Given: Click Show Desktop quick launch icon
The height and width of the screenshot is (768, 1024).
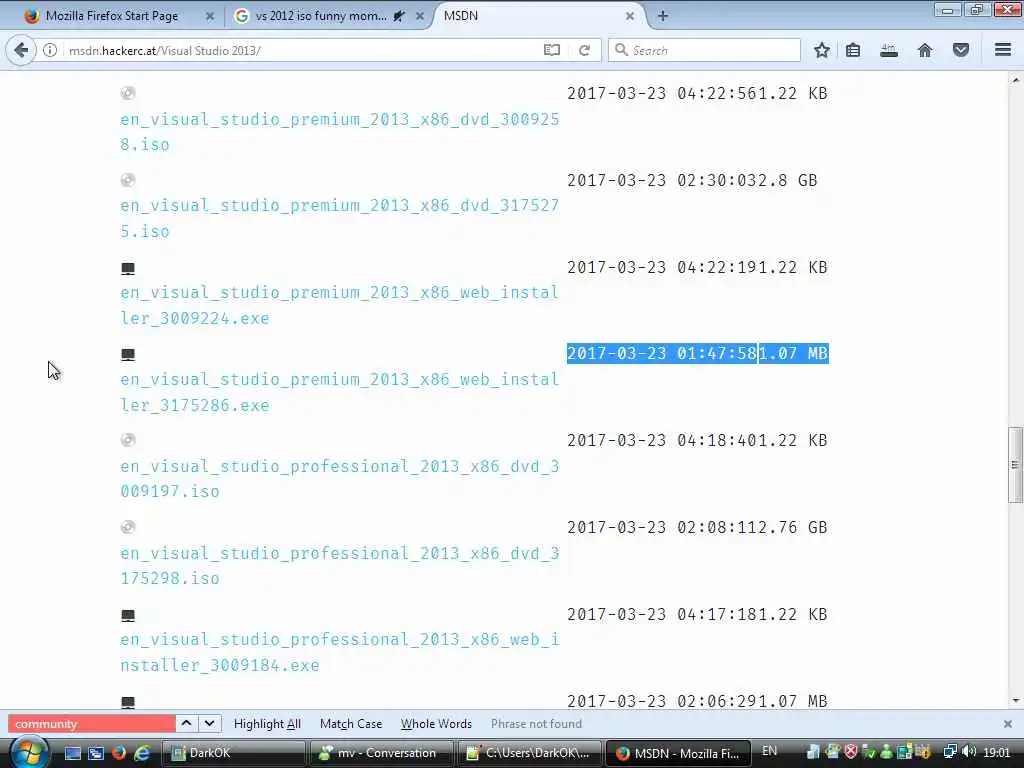Looking at the screenshot, I should (72, 753).
